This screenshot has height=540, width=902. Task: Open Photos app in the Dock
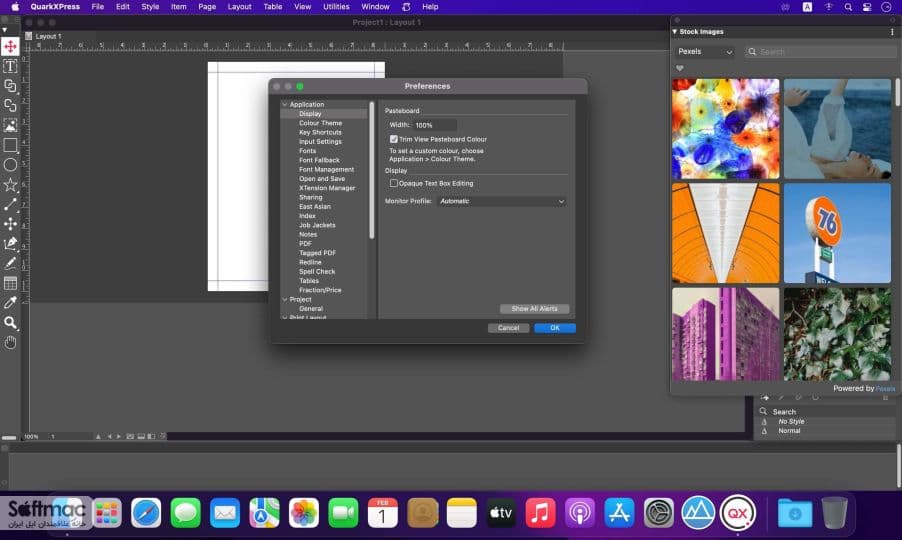pyautogui.click(x=304, y=512)
